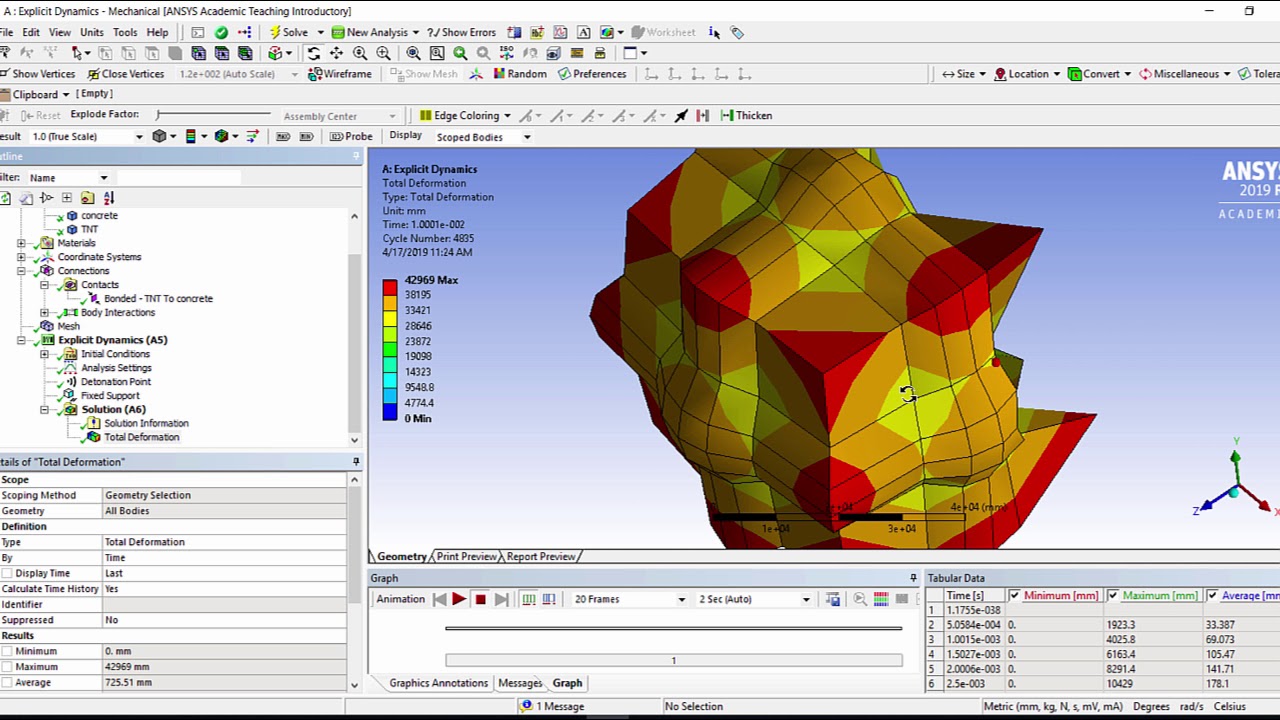The width and height of the screenshot is (1280, 720).
Task: Expand the Body Interactions node
Action: click(x=44, y=313)
